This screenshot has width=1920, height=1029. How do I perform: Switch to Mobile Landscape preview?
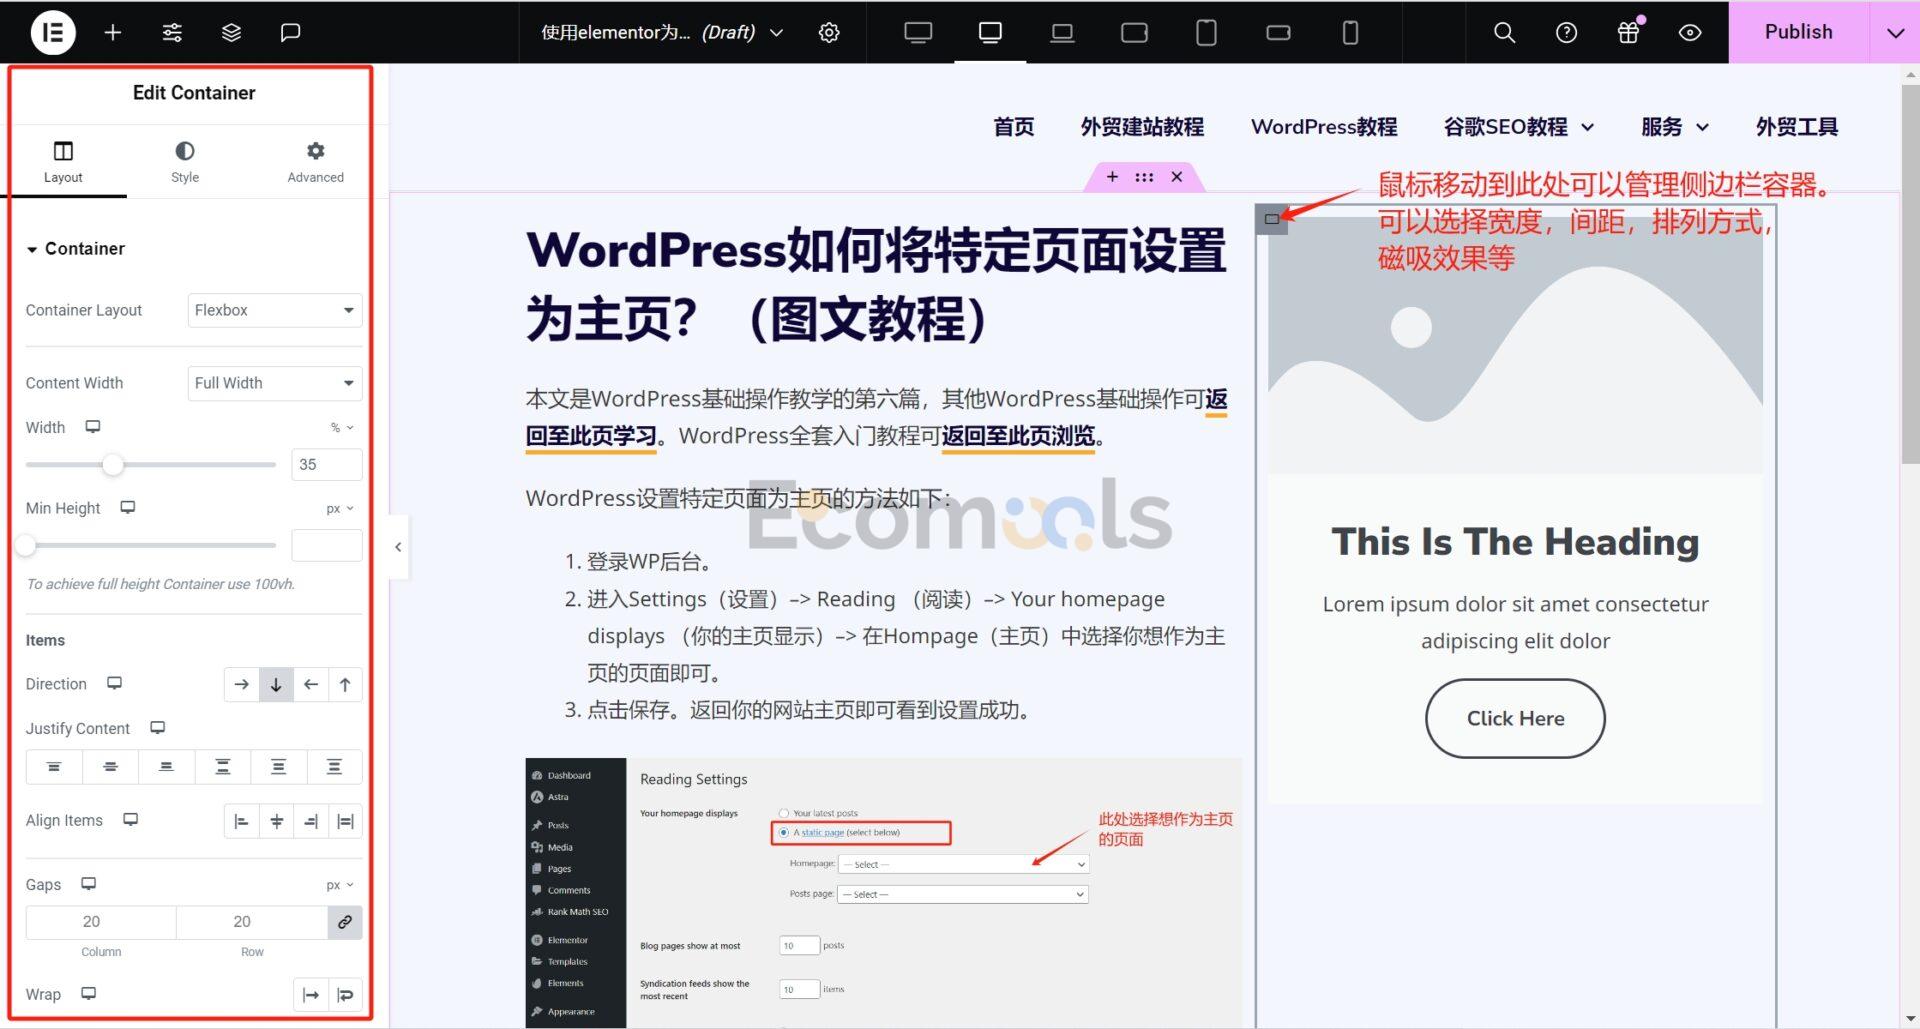click(x=1278, y=32)
